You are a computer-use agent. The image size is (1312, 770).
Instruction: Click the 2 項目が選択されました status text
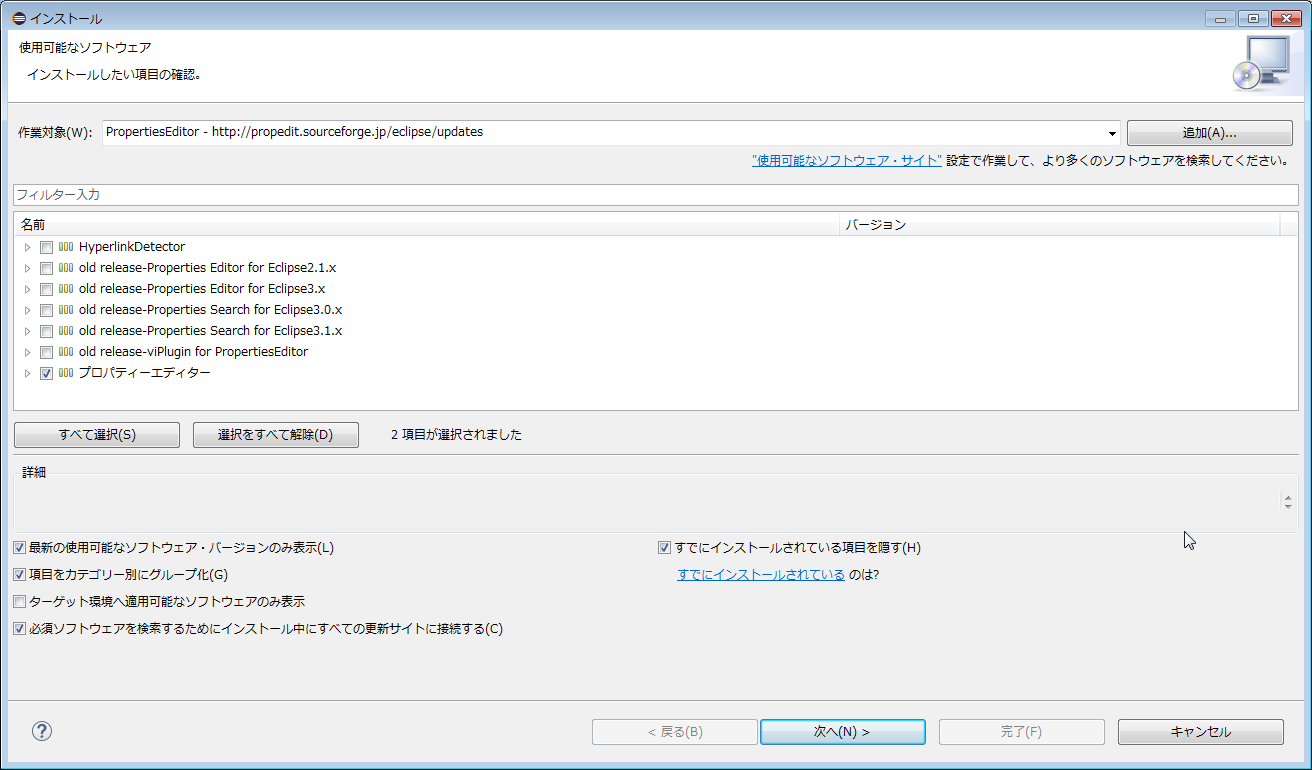click(456, 435)
